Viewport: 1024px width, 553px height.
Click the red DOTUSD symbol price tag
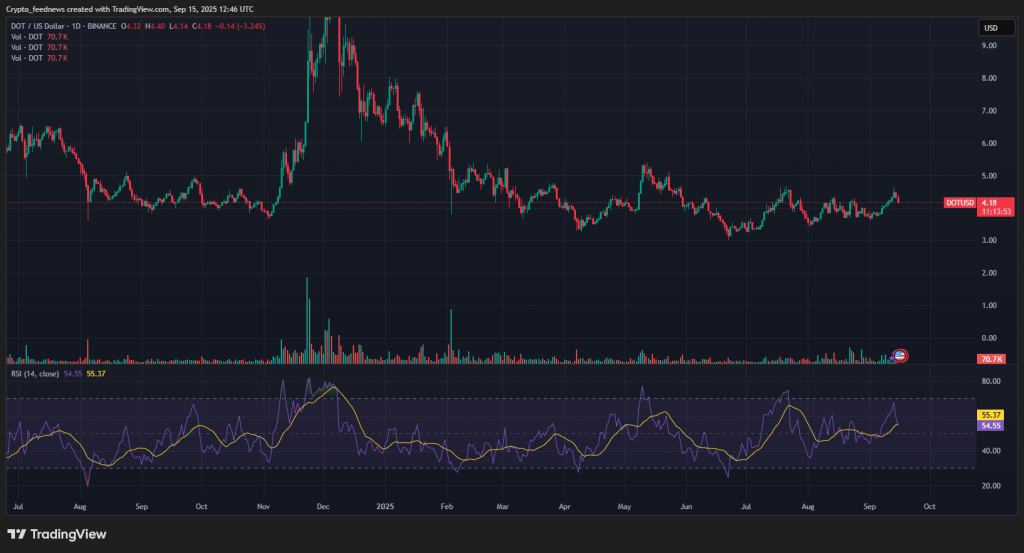pyautogui.click(x=958, y=203)
